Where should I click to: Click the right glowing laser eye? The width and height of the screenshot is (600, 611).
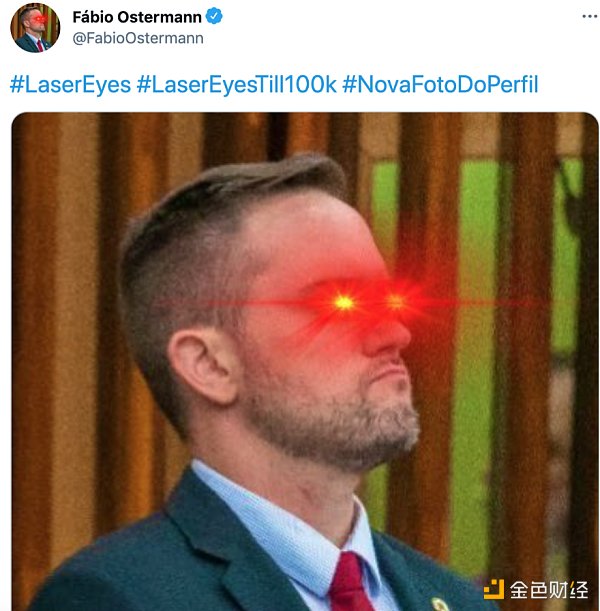pyautogui.click(x=396, y=302)
